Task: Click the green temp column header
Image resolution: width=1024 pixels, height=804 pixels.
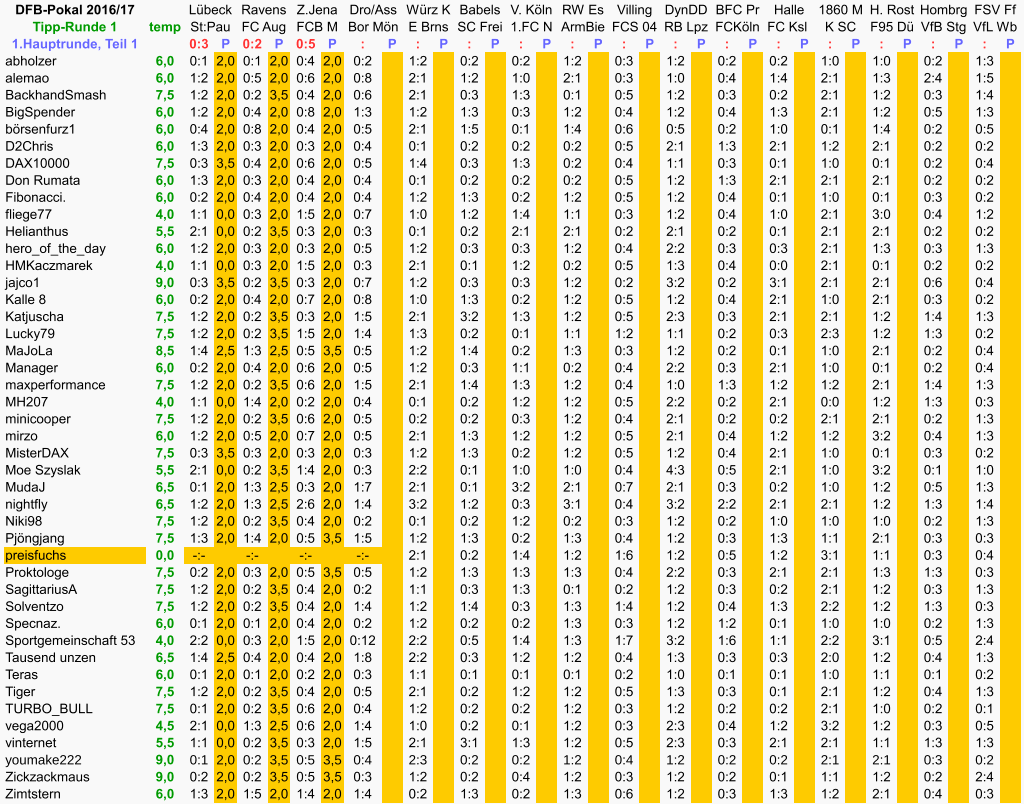Action: coord(164,27)
